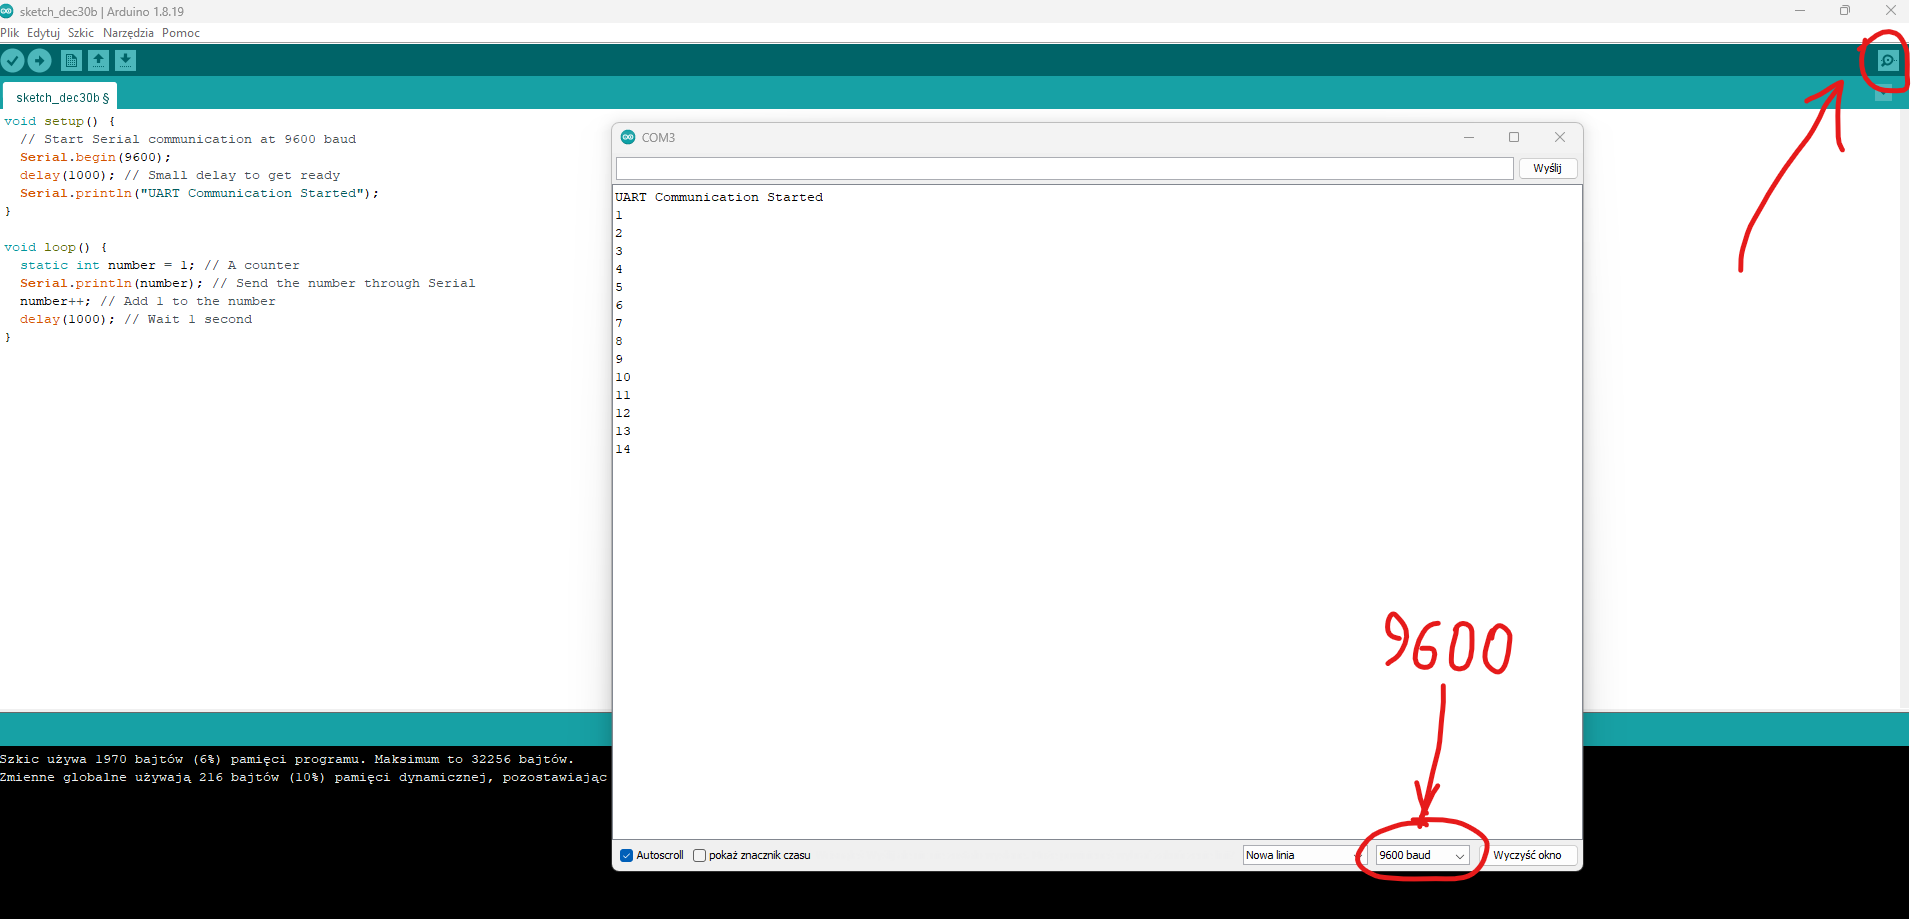
Task: Click the Verify sketch checkmark icon
Action: pyautogui.click(x=12, y=61)
